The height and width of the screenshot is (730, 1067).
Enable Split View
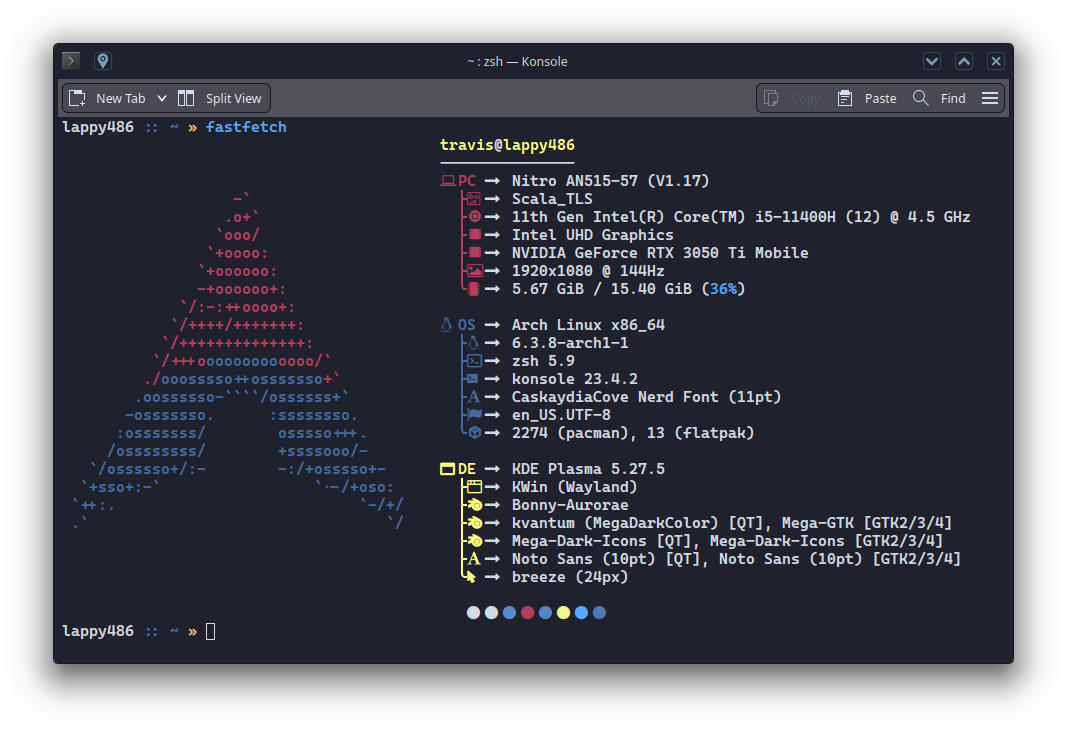[x=220, y=98]
